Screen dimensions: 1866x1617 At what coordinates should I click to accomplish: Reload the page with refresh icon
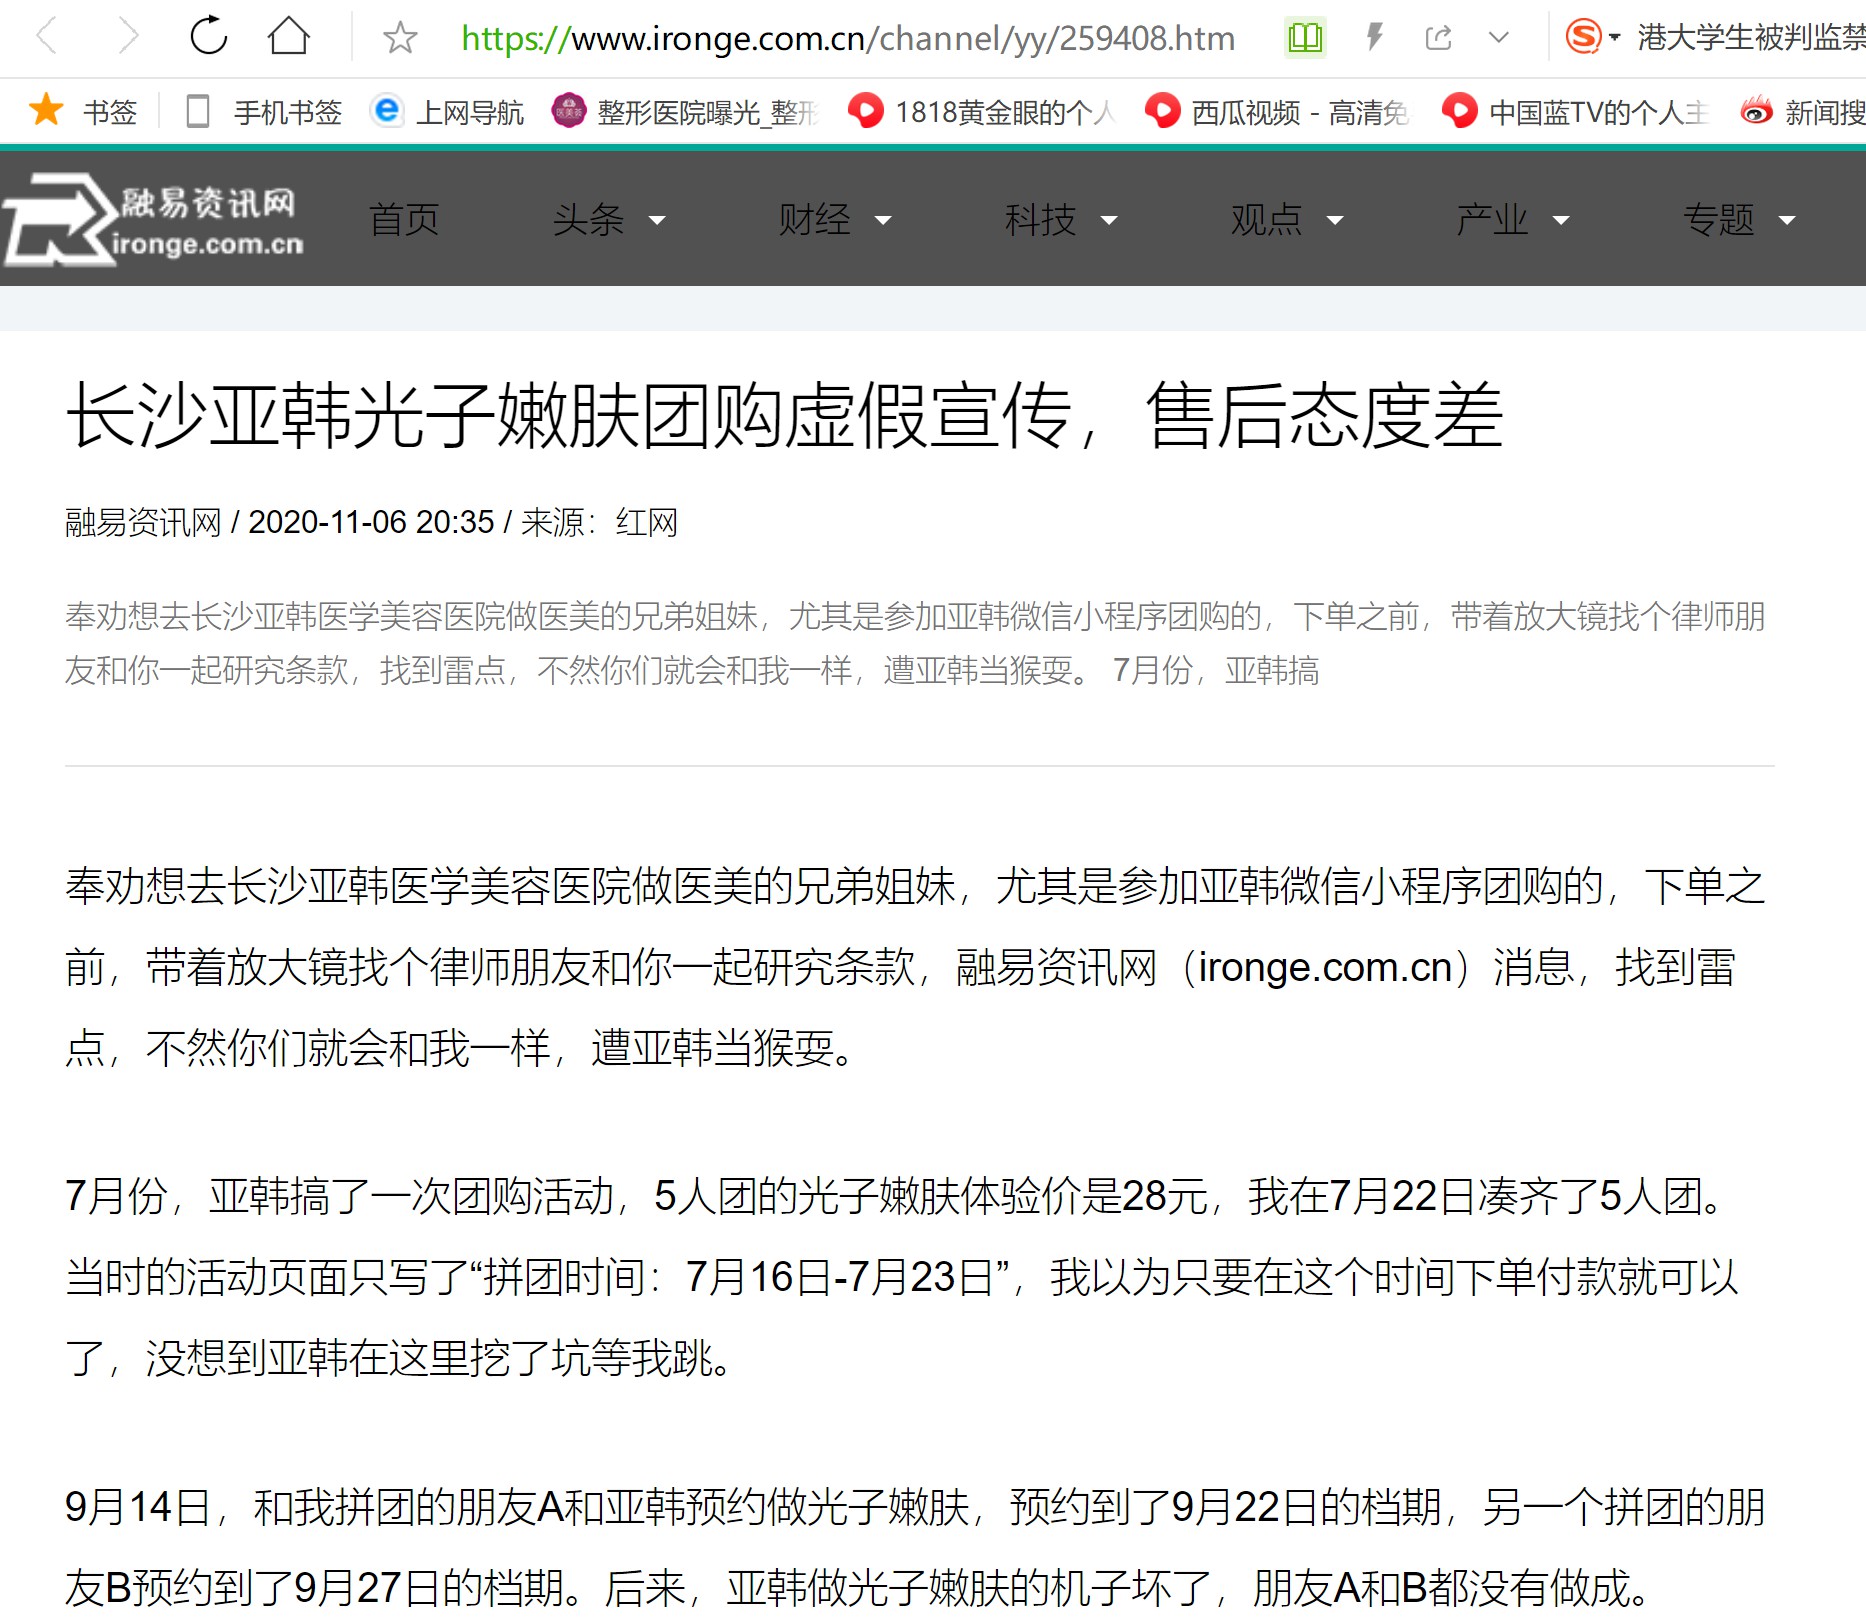tap(209, 37)
